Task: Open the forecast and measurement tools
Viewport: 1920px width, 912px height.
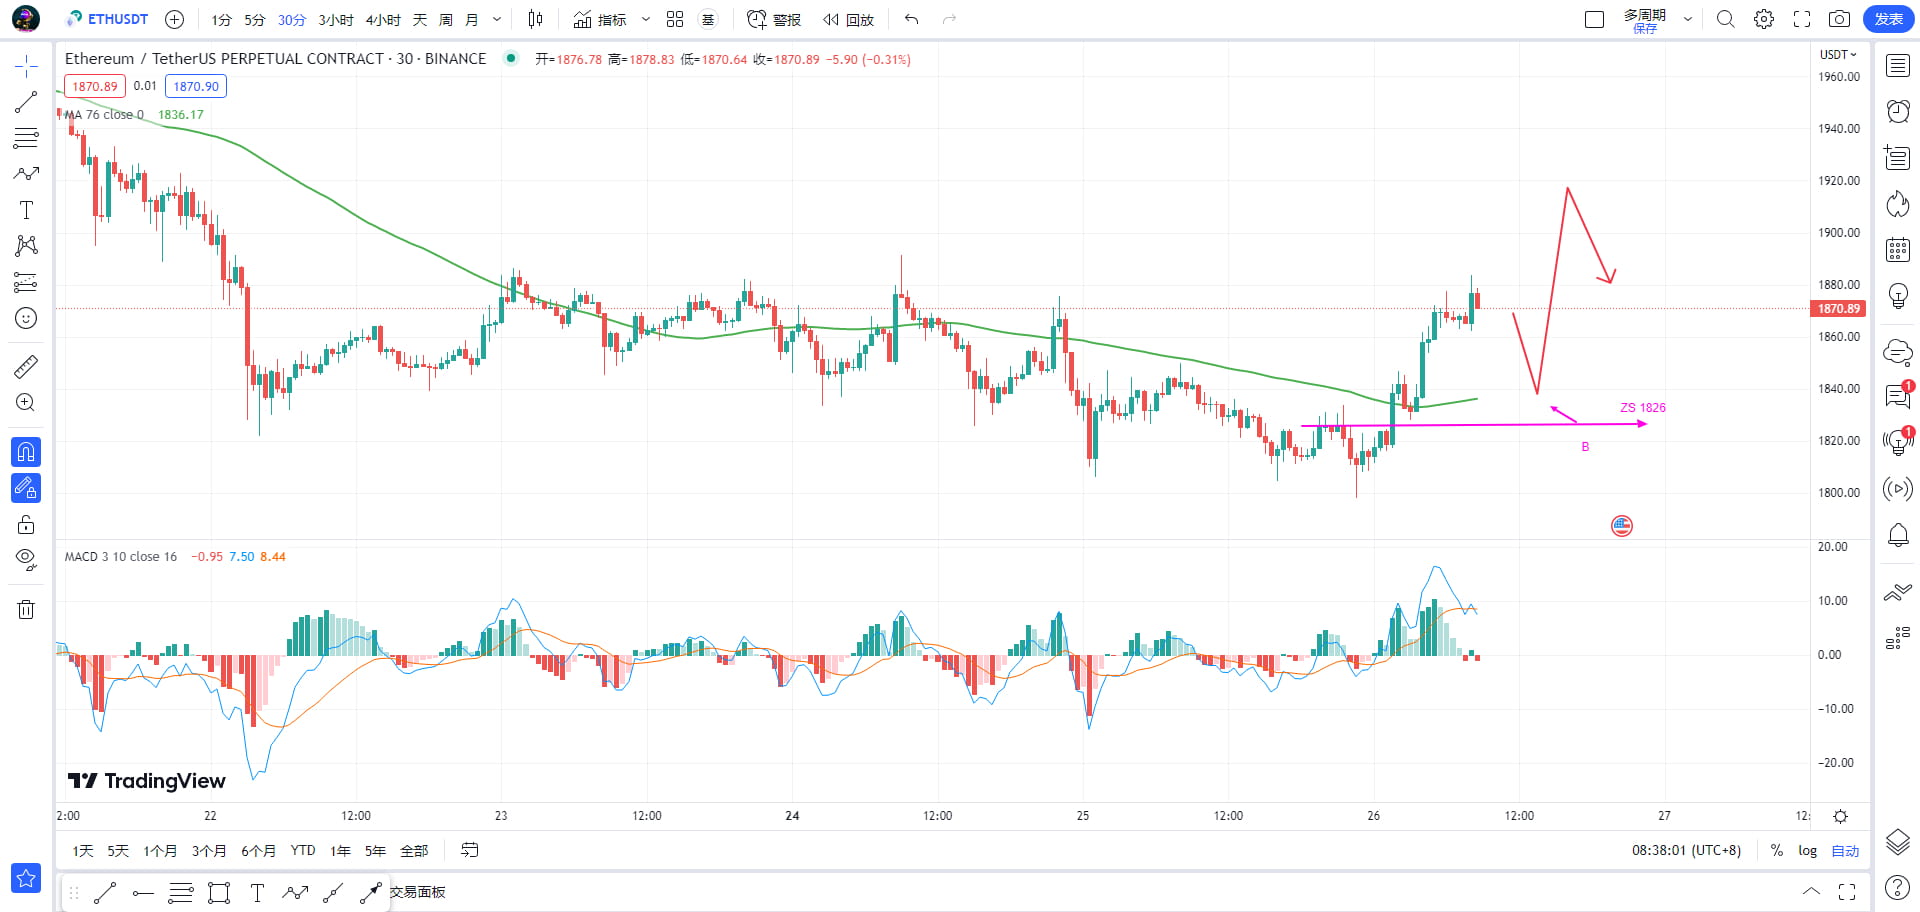Action: pos(26,282)
